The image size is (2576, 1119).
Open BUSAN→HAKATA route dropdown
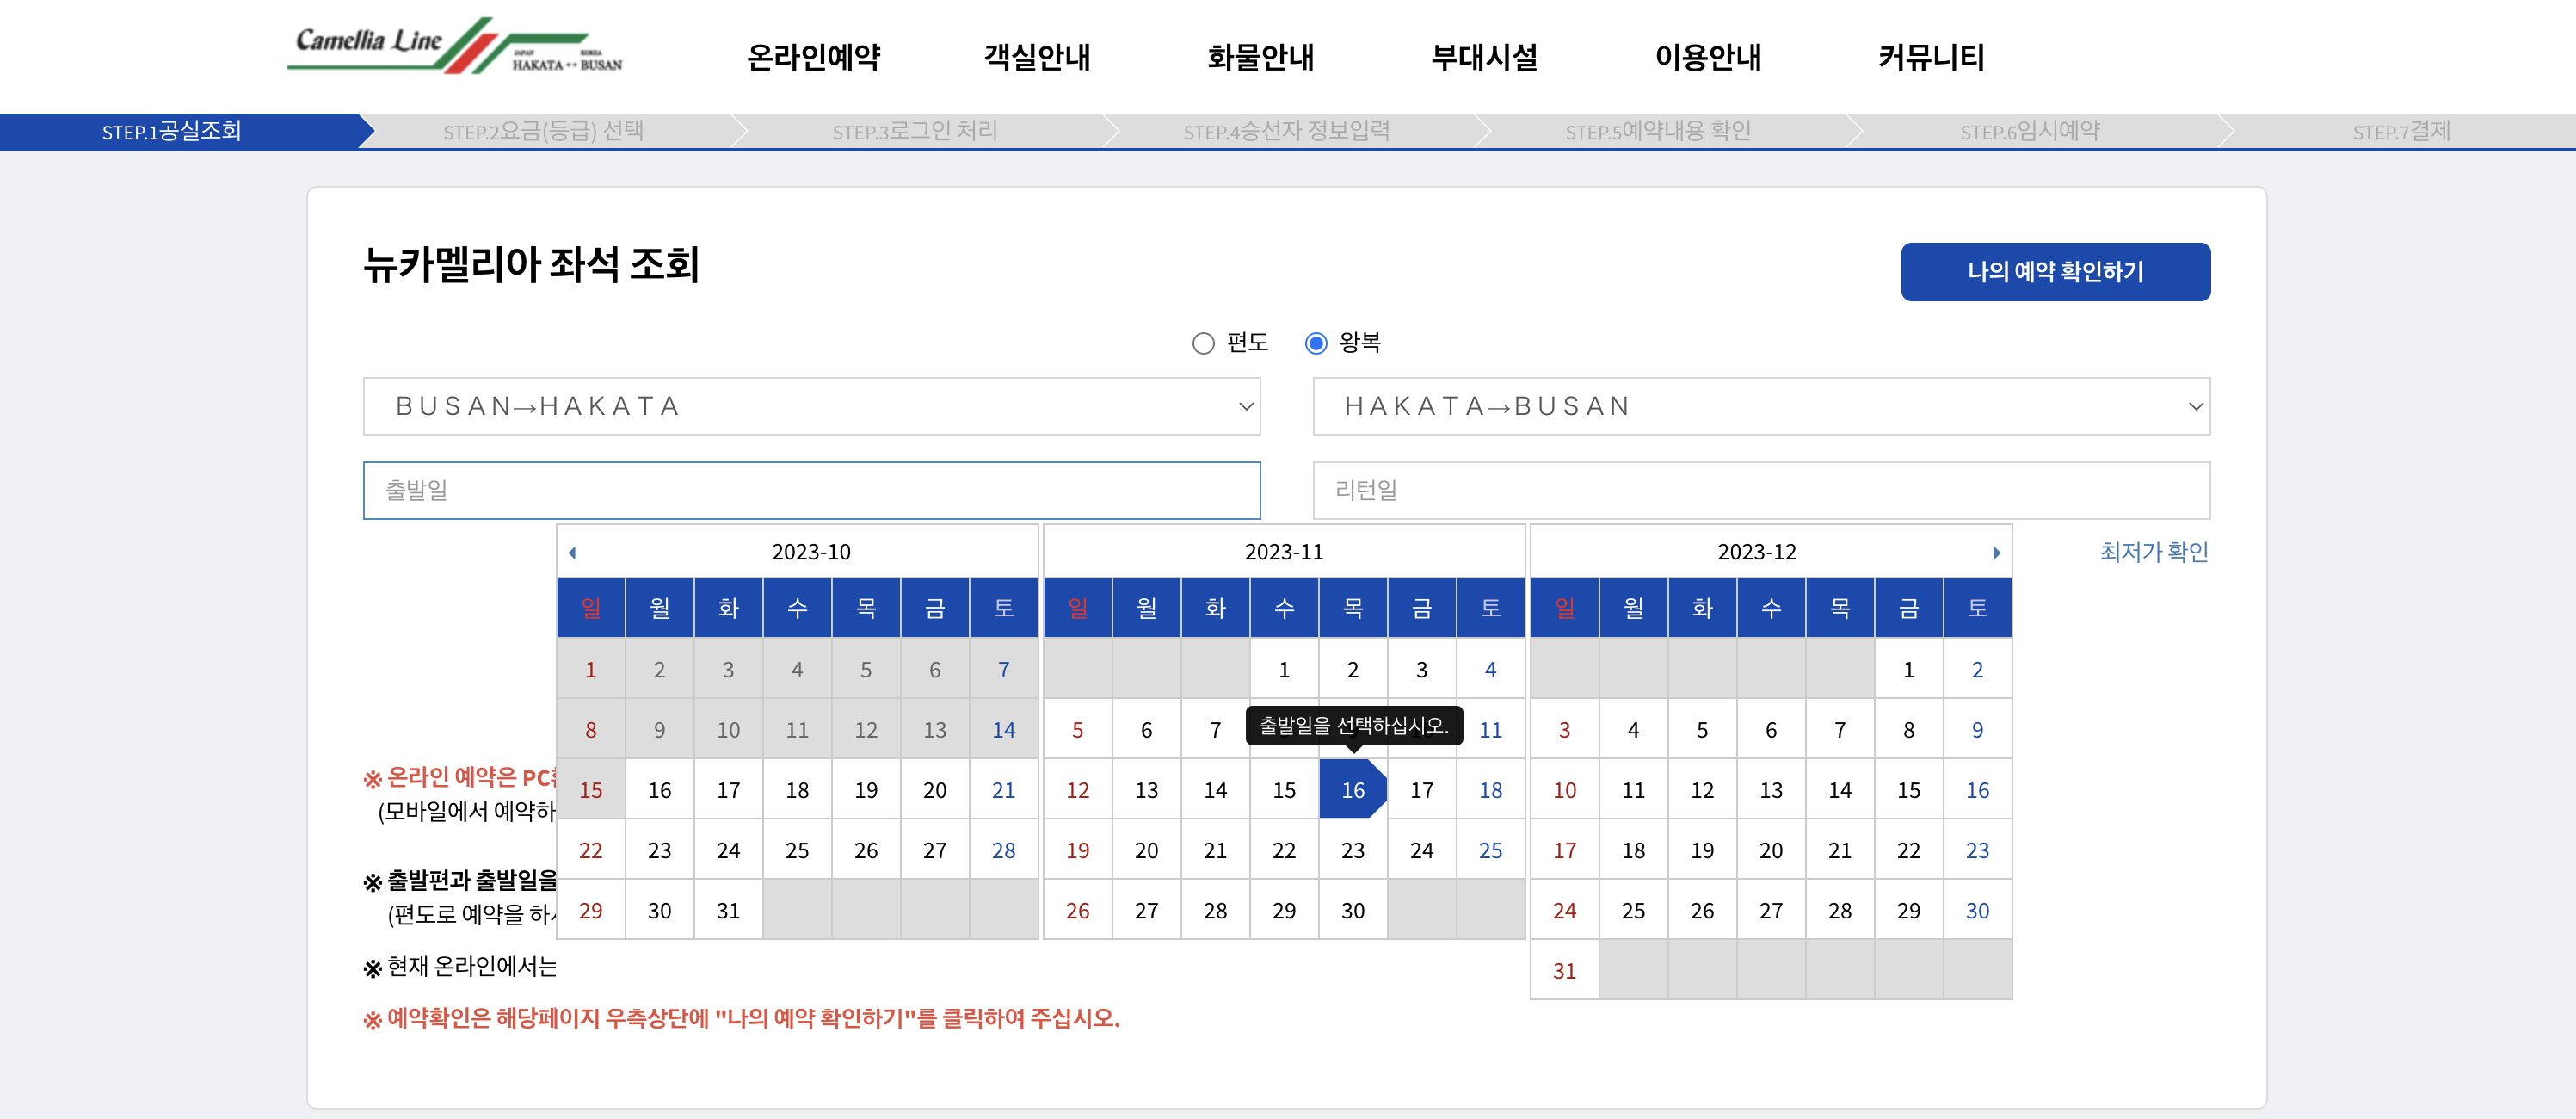tap(811, 406)
